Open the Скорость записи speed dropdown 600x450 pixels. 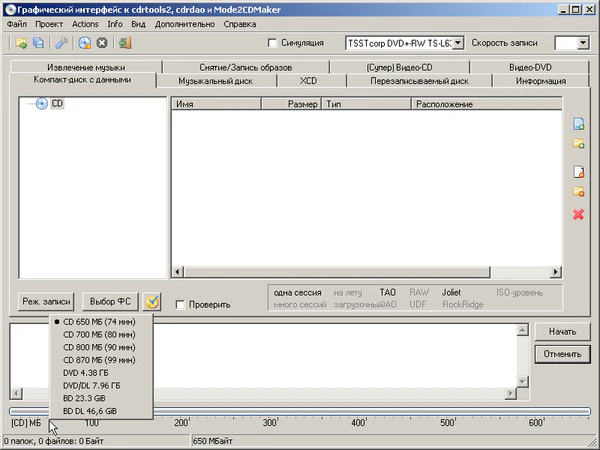583,44
